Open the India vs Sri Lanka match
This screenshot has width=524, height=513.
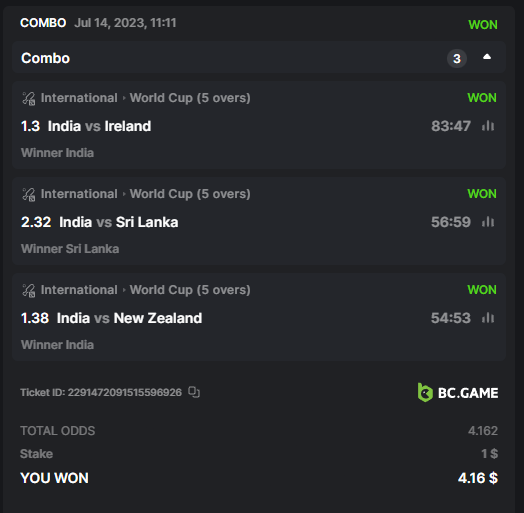pyautogui.click(x=119, y=222)
